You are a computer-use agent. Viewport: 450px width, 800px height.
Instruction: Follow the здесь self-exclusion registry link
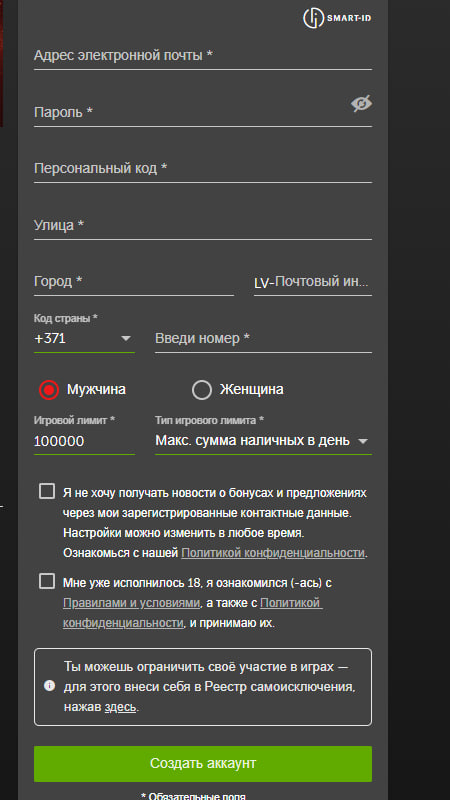point(120,707)
